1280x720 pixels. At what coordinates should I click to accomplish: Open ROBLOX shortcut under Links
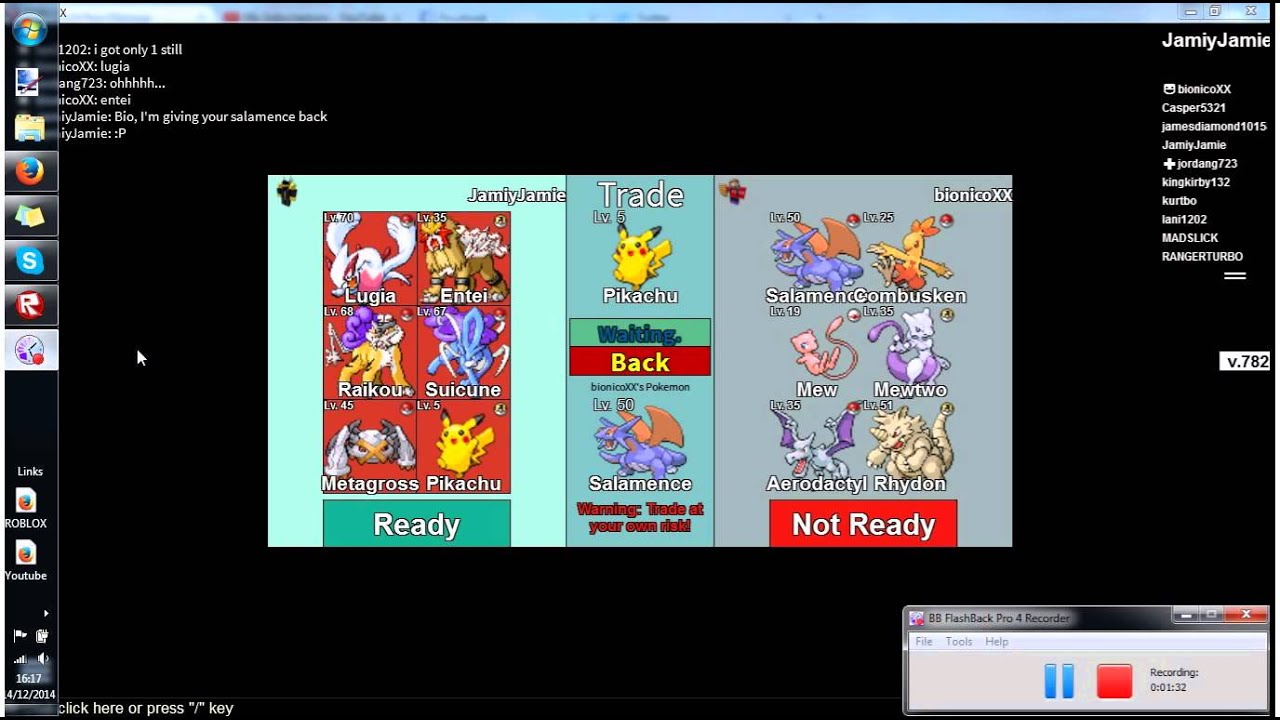tap(26, 508)
